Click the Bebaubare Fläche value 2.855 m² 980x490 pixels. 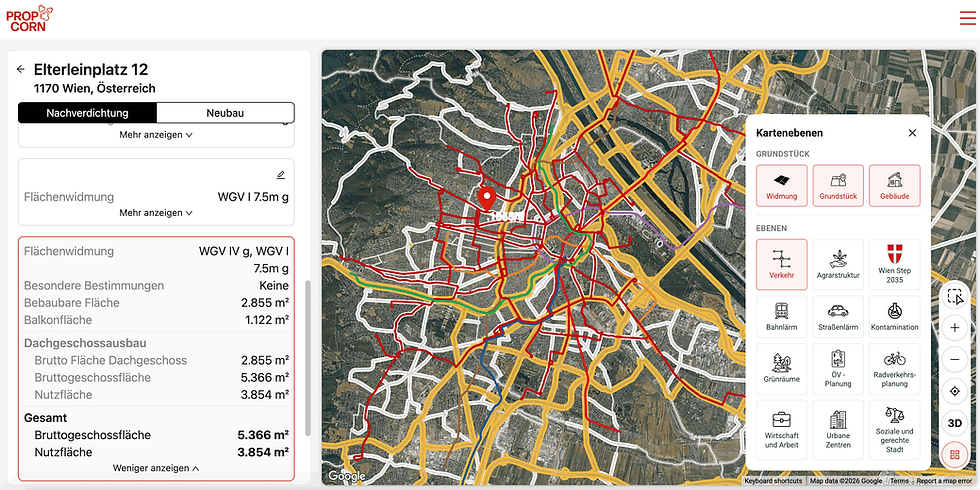click(265, 302)
